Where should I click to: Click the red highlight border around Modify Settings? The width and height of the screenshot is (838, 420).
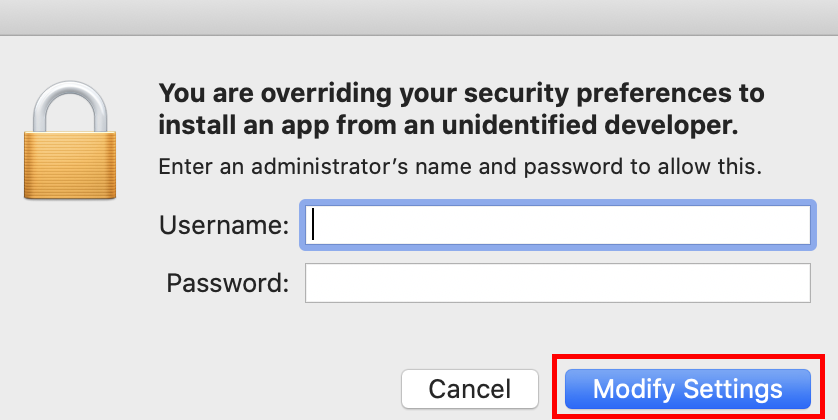pyautogui.click(x=689, y=356)
